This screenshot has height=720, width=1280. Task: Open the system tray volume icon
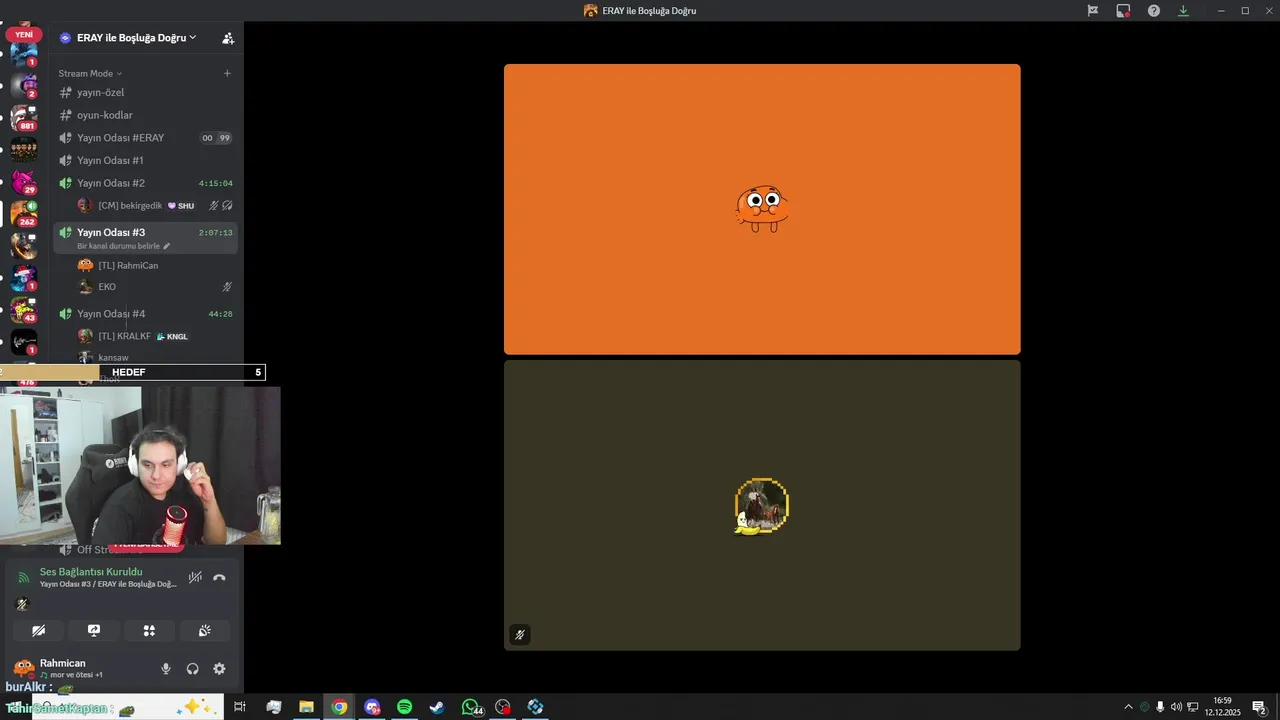pyautogui.click(x=1176, y=707)
